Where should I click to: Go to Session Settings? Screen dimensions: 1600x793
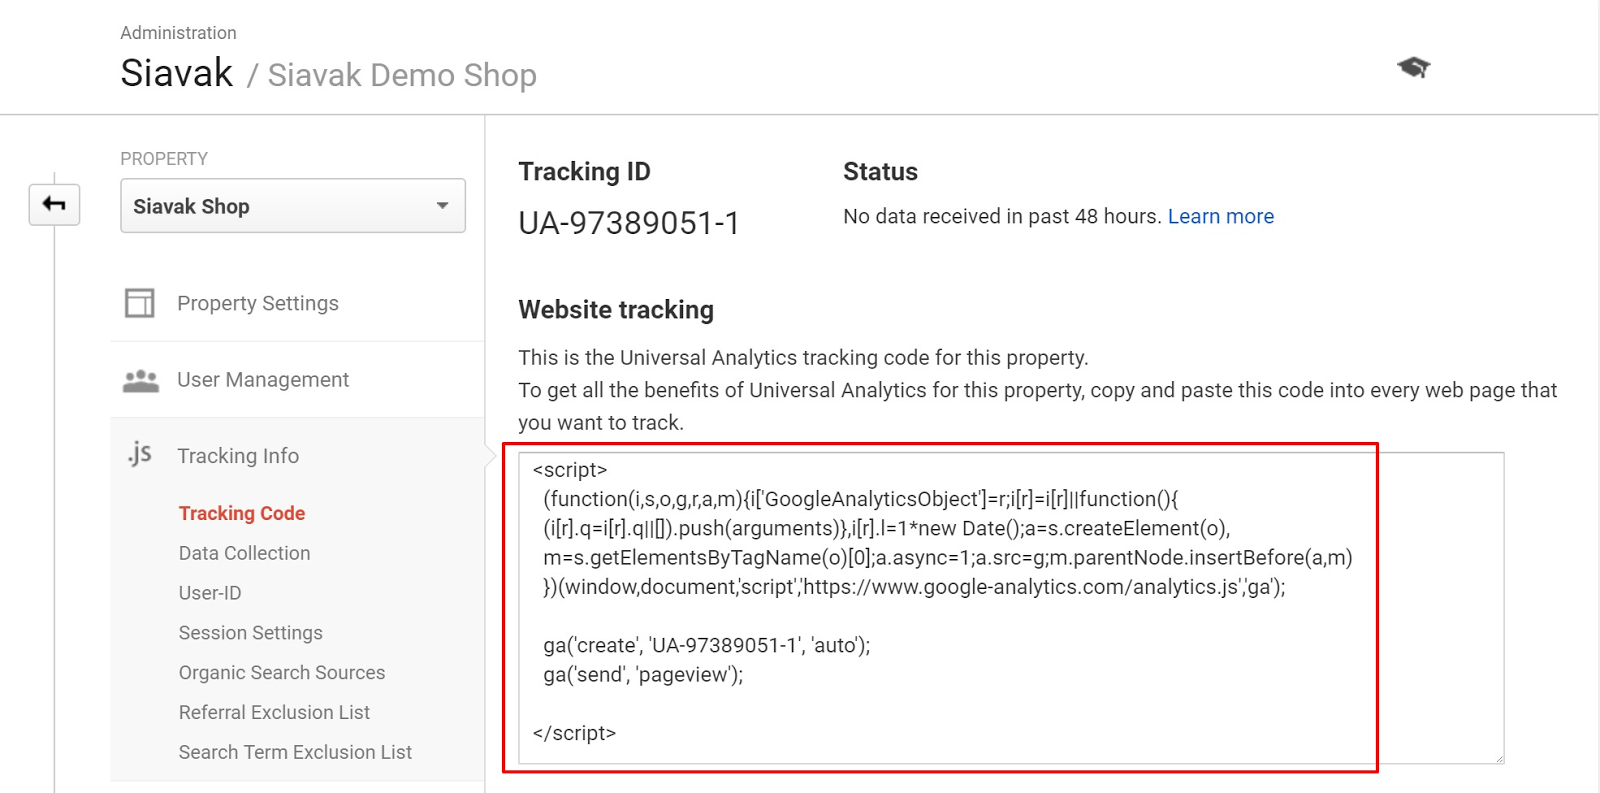[251, 633]
